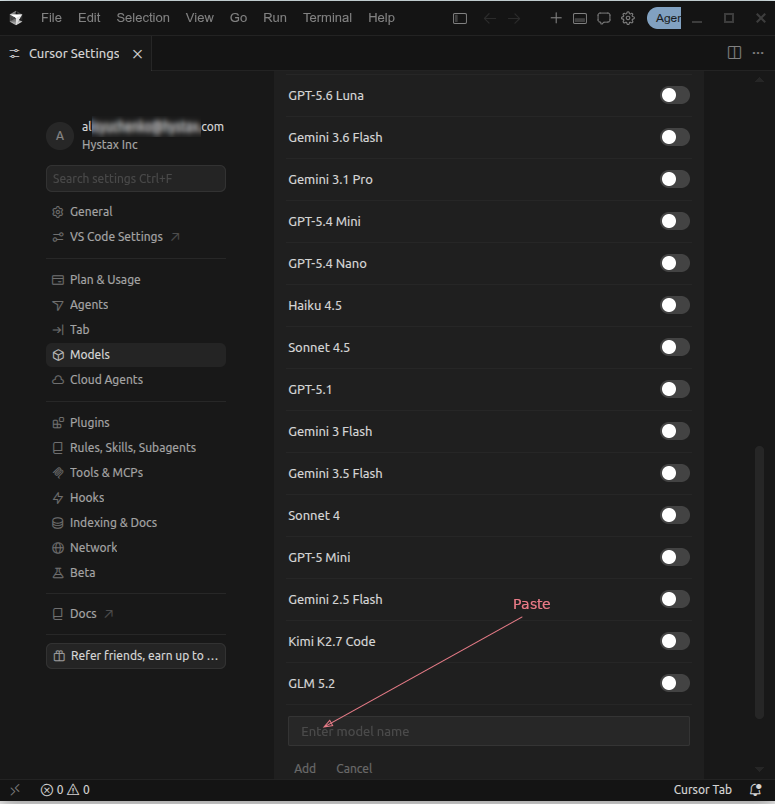Screen dimensions: 775x804
Task: Click the models list scrollbar thumb
Action: [759, 582]
